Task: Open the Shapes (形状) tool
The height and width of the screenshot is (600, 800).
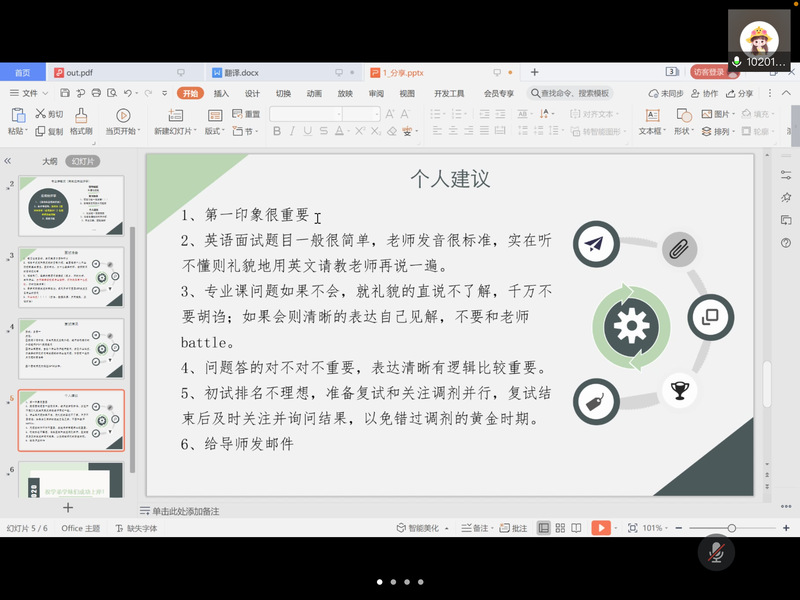Action: click(x=683, y=122)
